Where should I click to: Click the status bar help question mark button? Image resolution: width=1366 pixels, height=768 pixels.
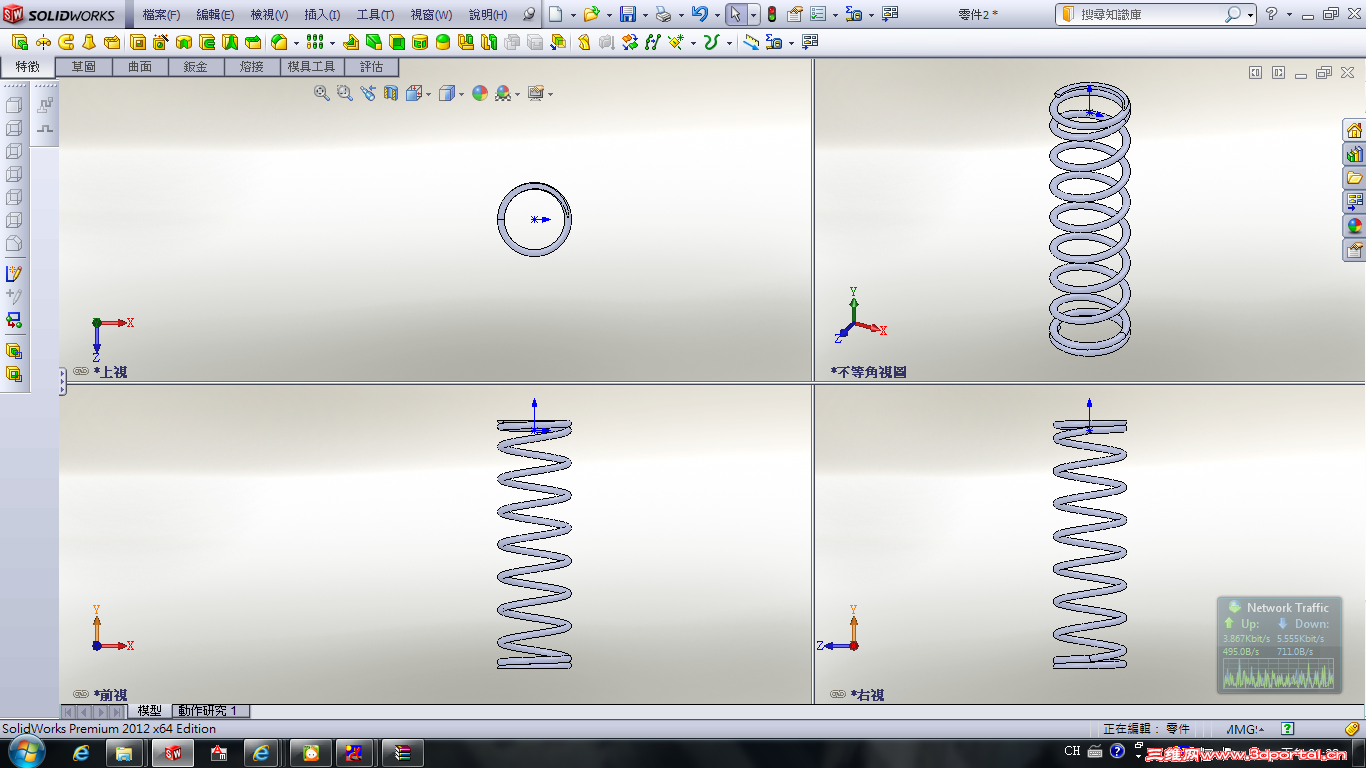coord(1288,729)
